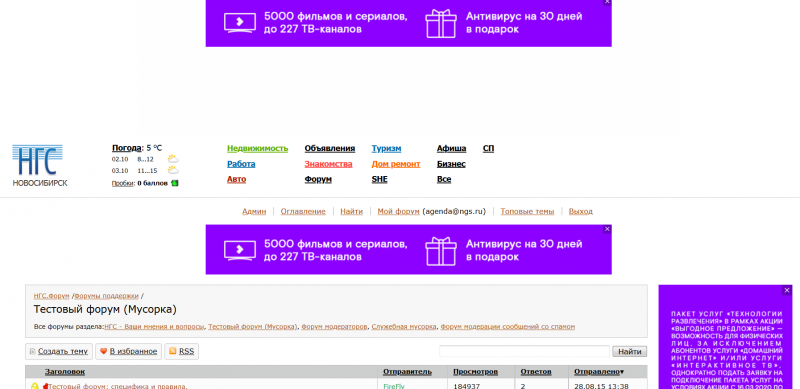Click the forum search input field

[x=524, y=351]
